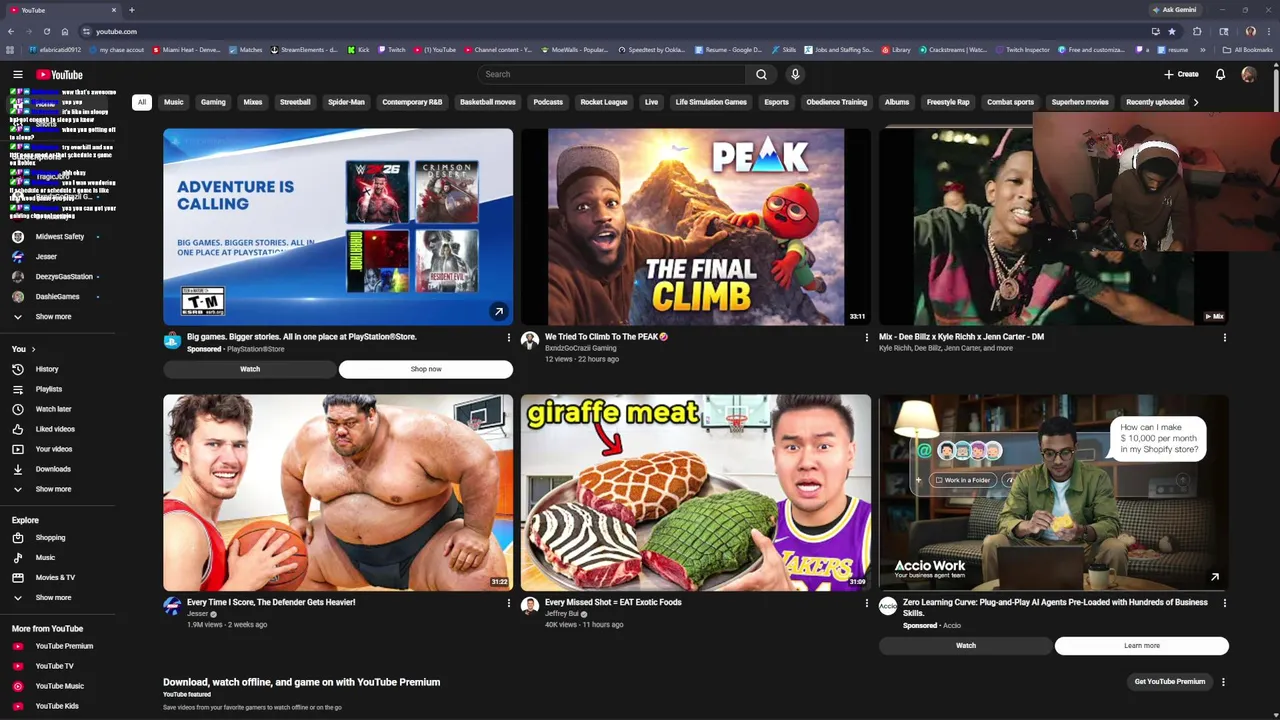
Task: Click the YouTube logo
Action: pos(60,75)
